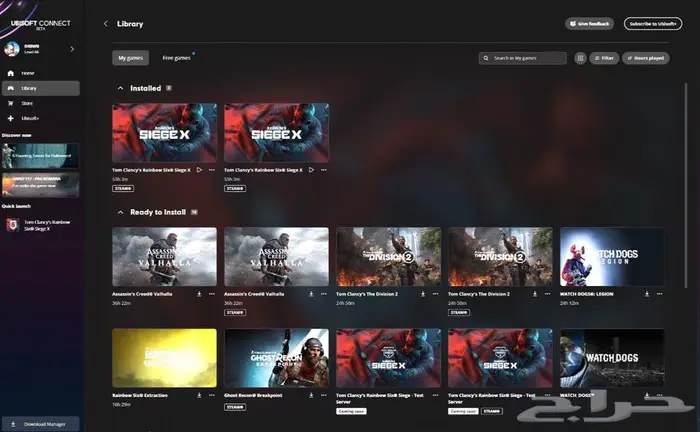Screen dimensions: 700x432
Task: Open the Home page in sidebar
Action: (x=27, y=73)
